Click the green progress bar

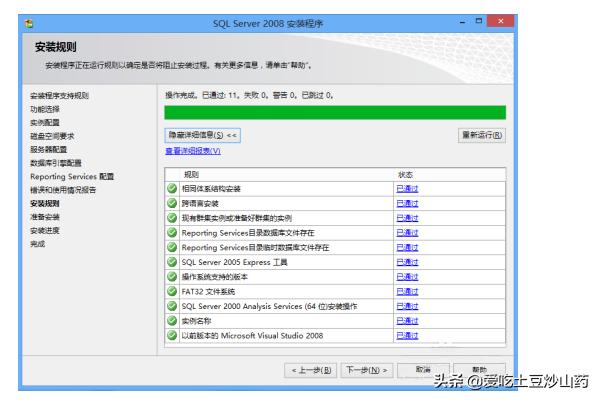click(335, 113)
